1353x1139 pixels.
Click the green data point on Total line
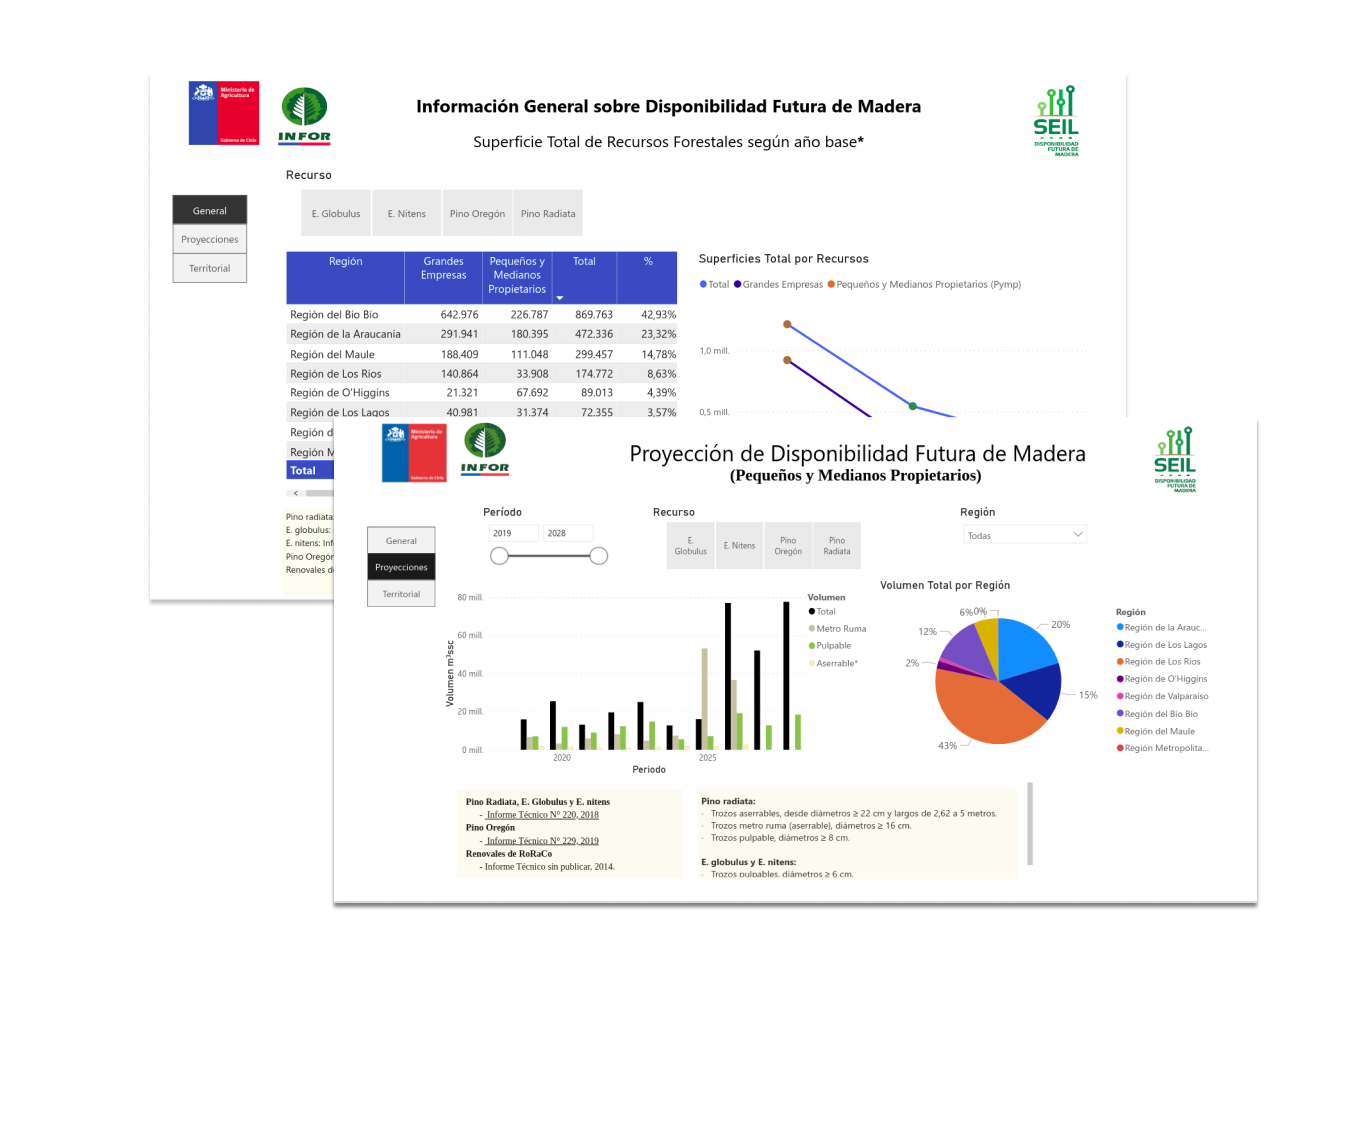click(912, 406)
